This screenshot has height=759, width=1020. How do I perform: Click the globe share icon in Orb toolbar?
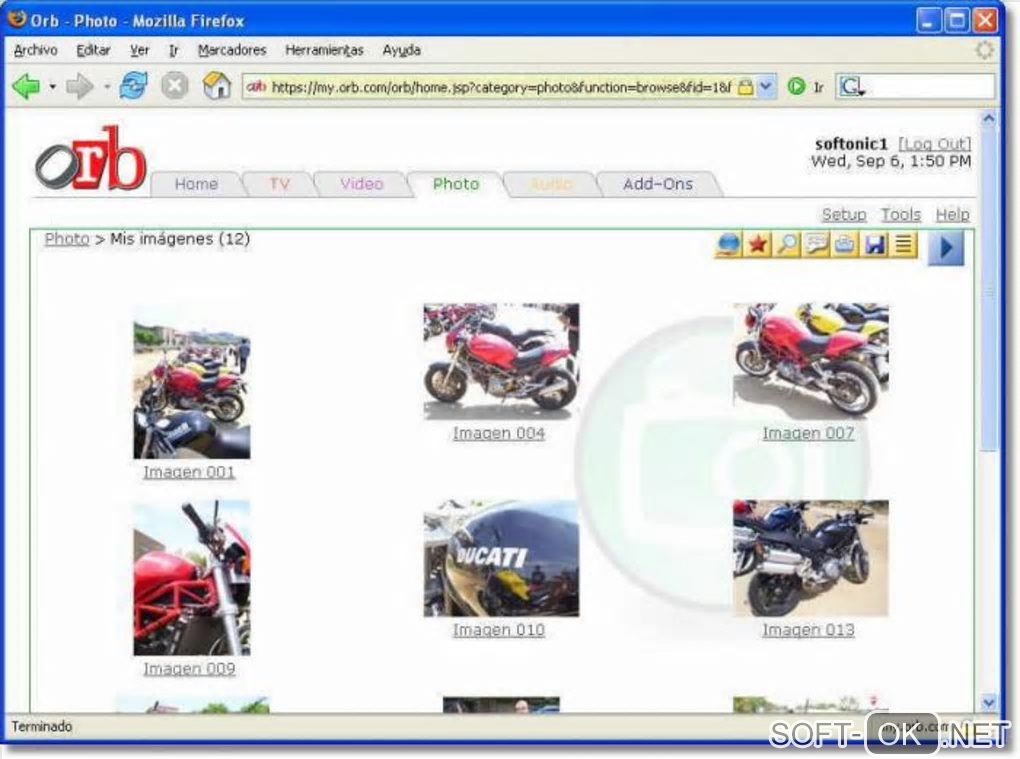point(728,245)
